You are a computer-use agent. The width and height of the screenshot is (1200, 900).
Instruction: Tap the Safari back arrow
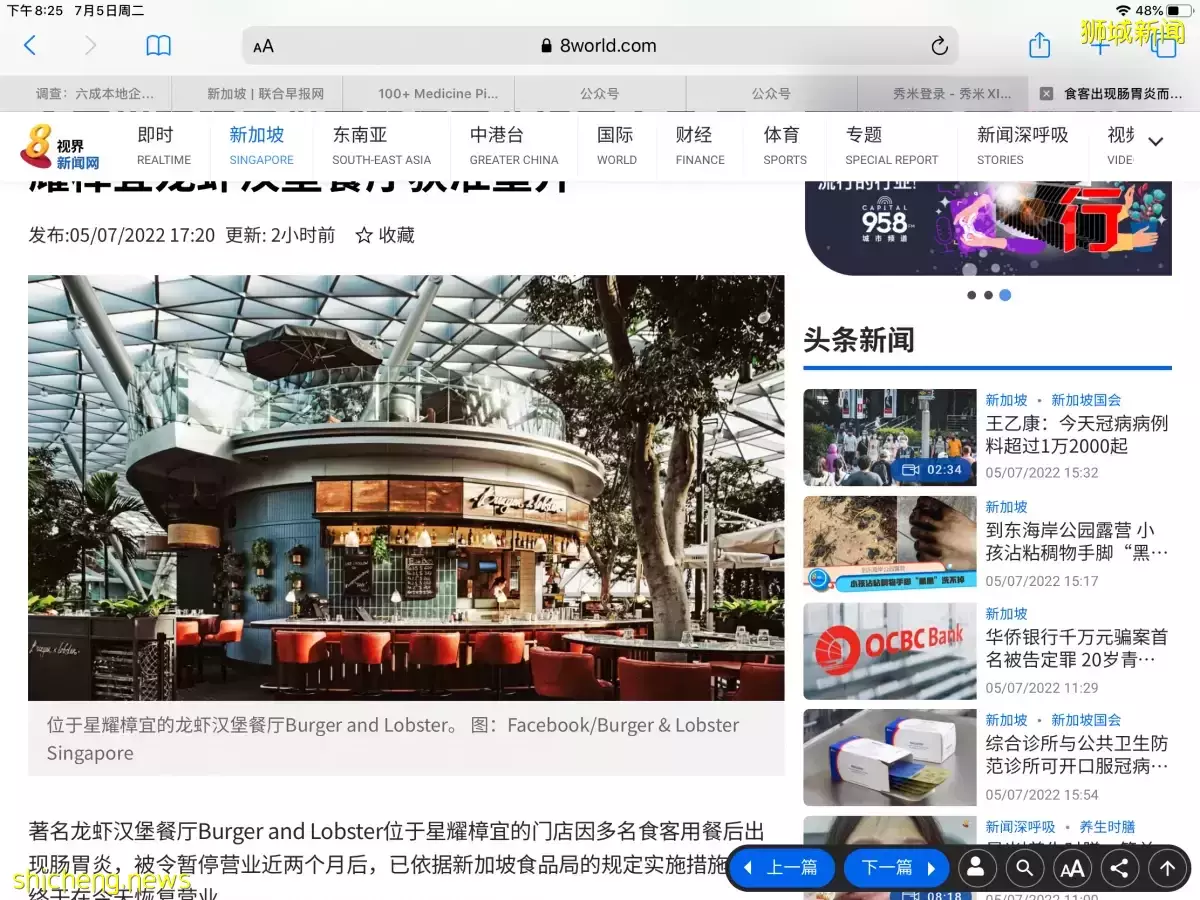(30, 45)
